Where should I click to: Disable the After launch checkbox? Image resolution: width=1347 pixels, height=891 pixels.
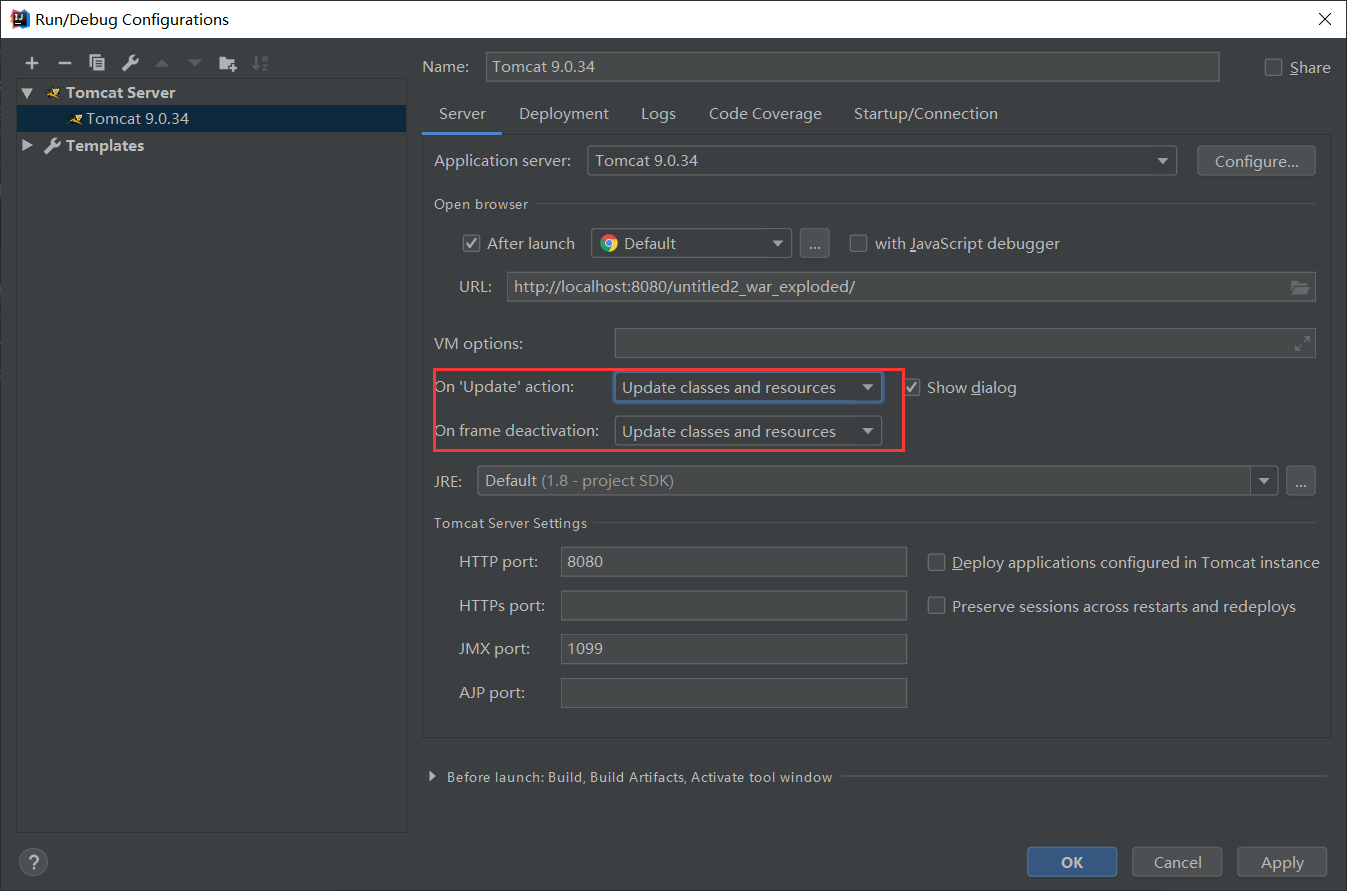point(472,243)
